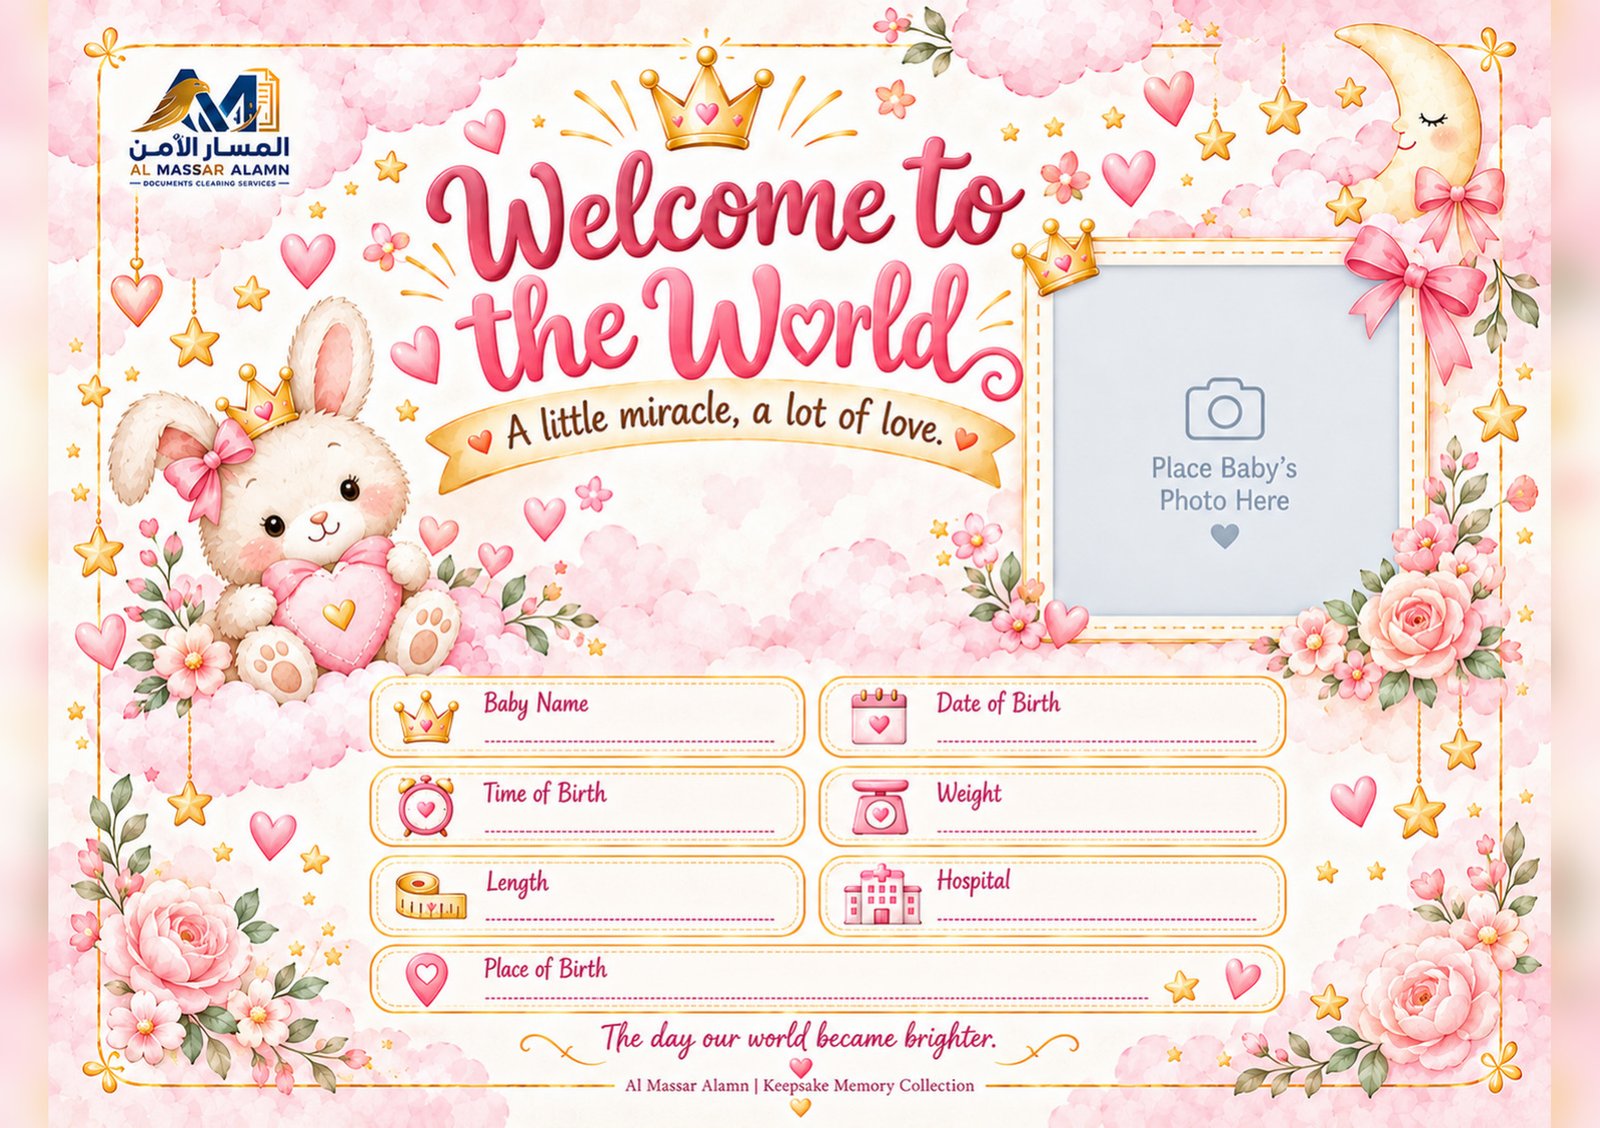
Task: Click the gold star in Place of Birth field
Action: click(x=1181, y=987)
